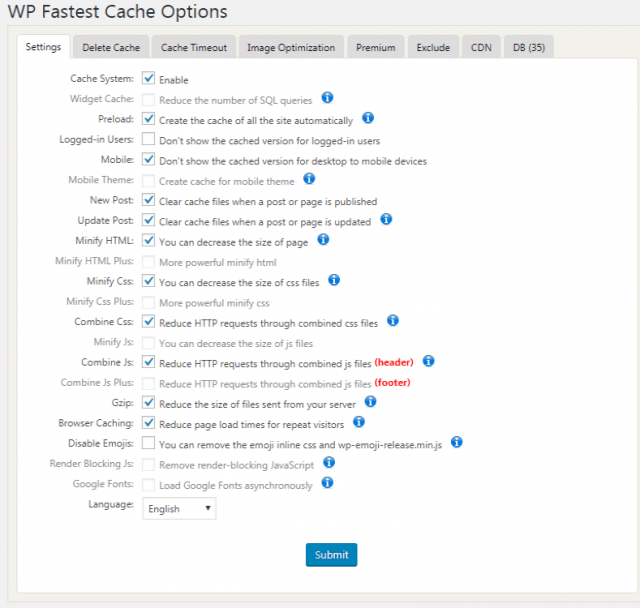Click the Render Blocking Js info icon
Viewport: 640px width, 608px height.
click(328, 462)
